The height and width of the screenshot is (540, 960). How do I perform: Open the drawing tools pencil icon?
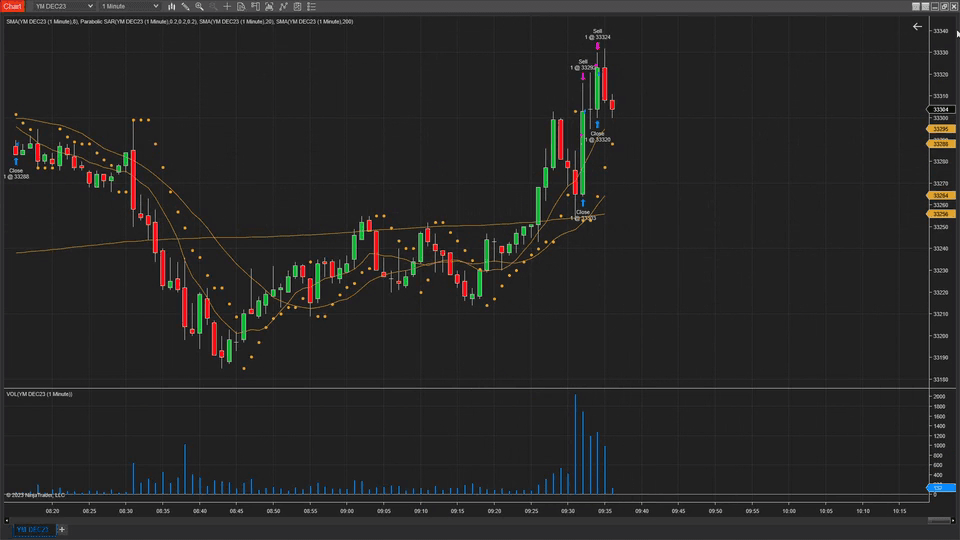click(x=186, y=6)
